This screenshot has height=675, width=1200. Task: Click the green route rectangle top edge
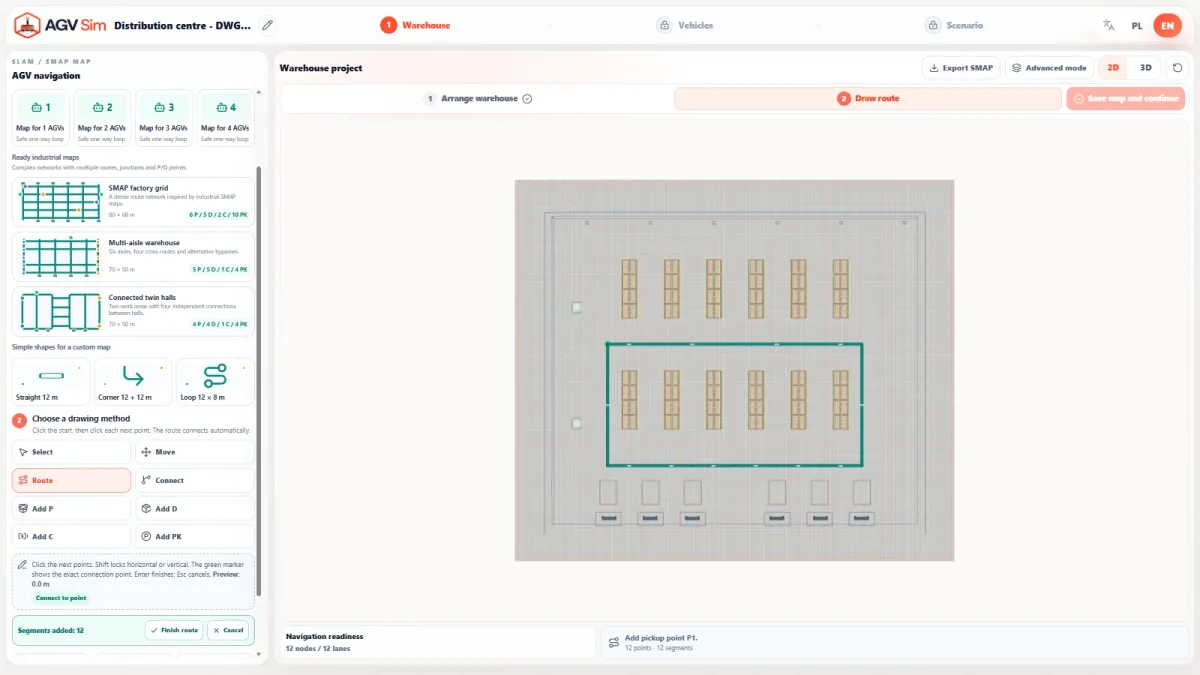coord(735,344)
